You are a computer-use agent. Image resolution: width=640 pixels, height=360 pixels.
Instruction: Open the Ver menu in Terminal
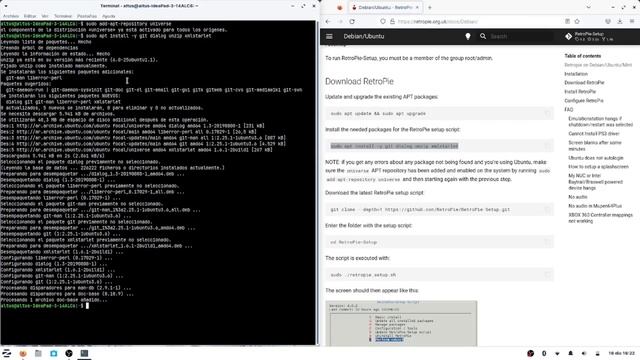(45, 16)
